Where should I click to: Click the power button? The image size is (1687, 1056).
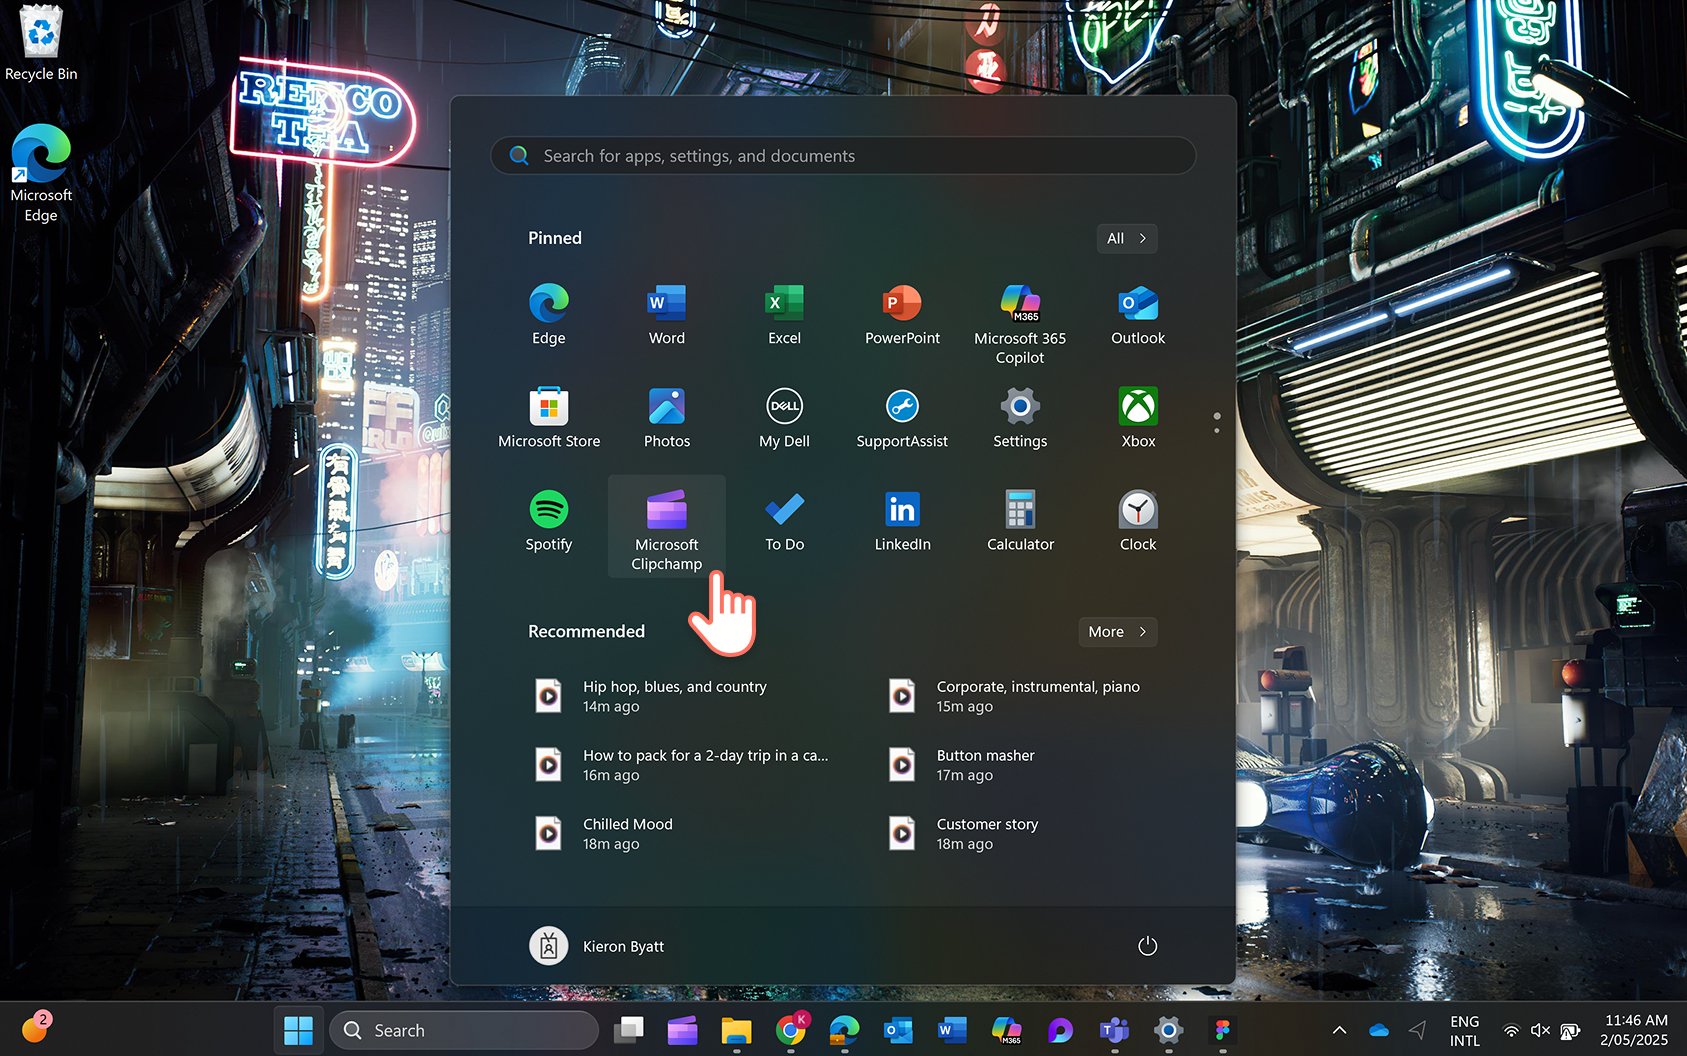pos(1147,945)
